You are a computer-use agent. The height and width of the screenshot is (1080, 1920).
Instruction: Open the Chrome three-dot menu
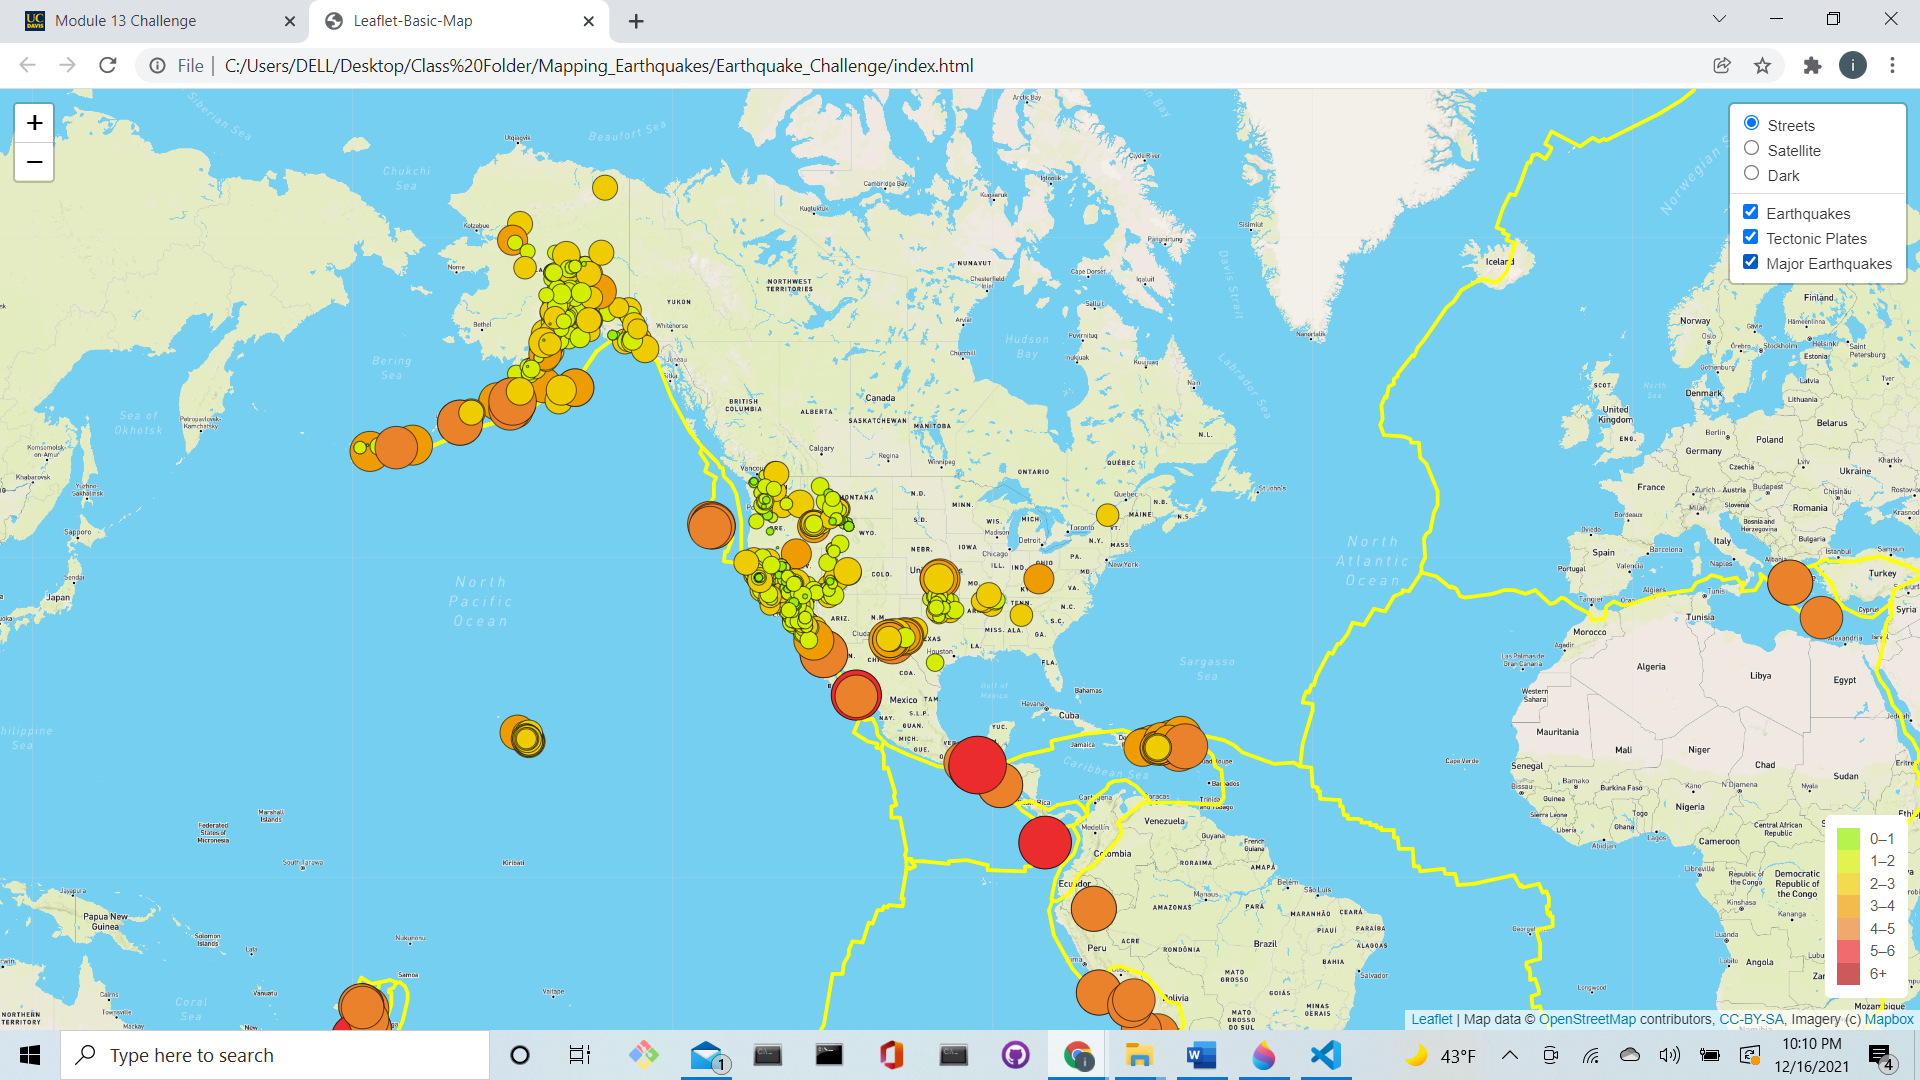pyautogui.click(x=1892, y=65)
